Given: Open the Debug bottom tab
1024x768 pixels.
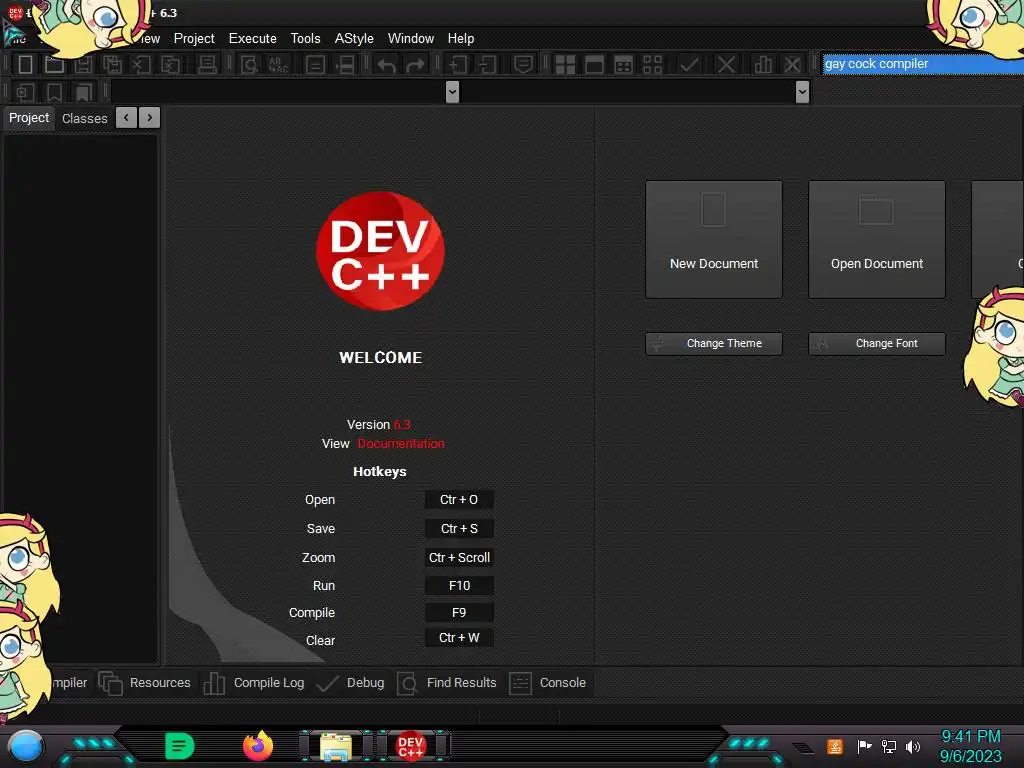Looking at the screenshot, I should click(351, 683).
